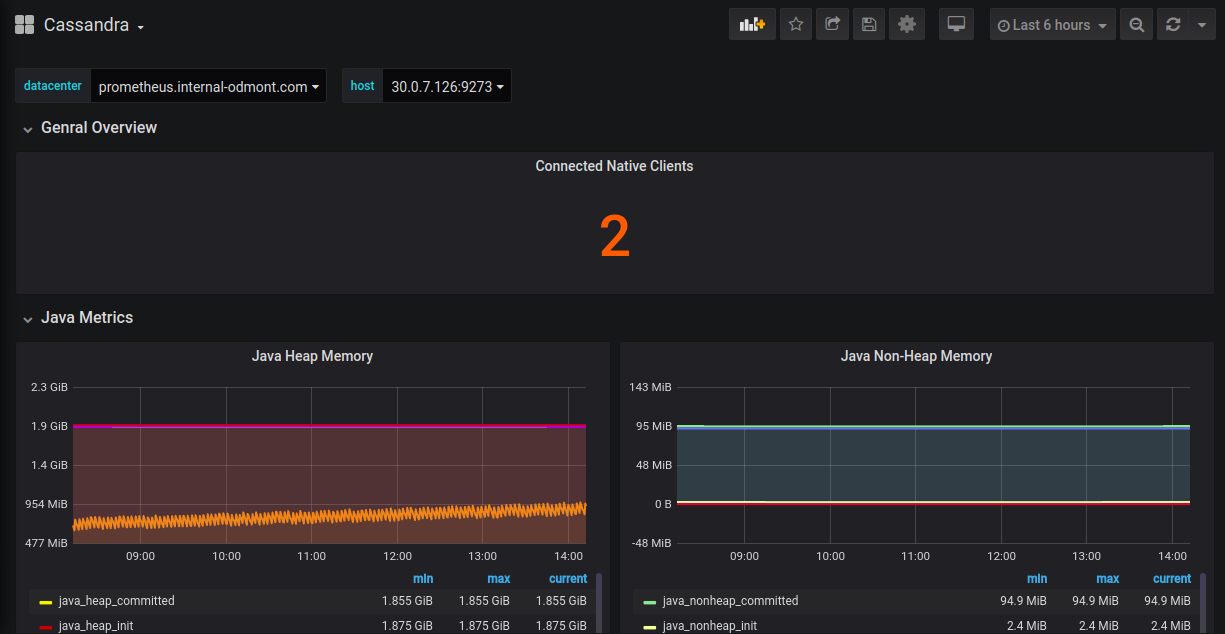Open the refresh interval dropdown arrow
Viewport: 1225px width, 634px height.
point(1202,25)
